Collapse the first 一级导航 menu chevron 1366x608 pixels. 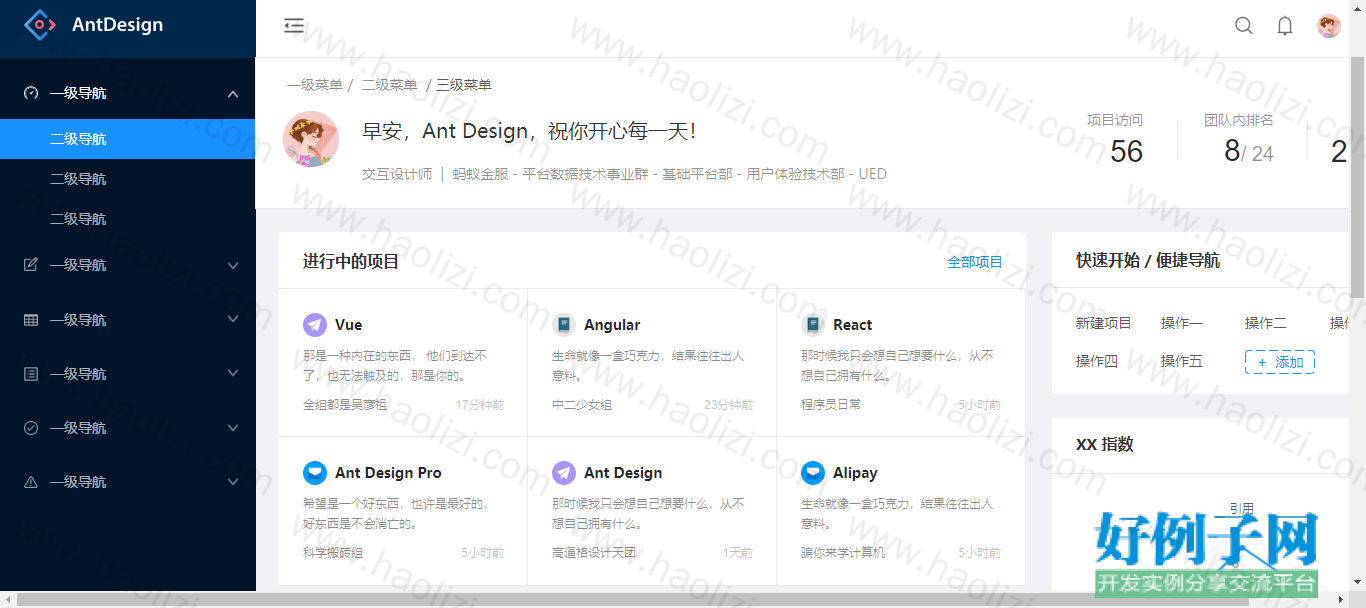pos(233,94)
